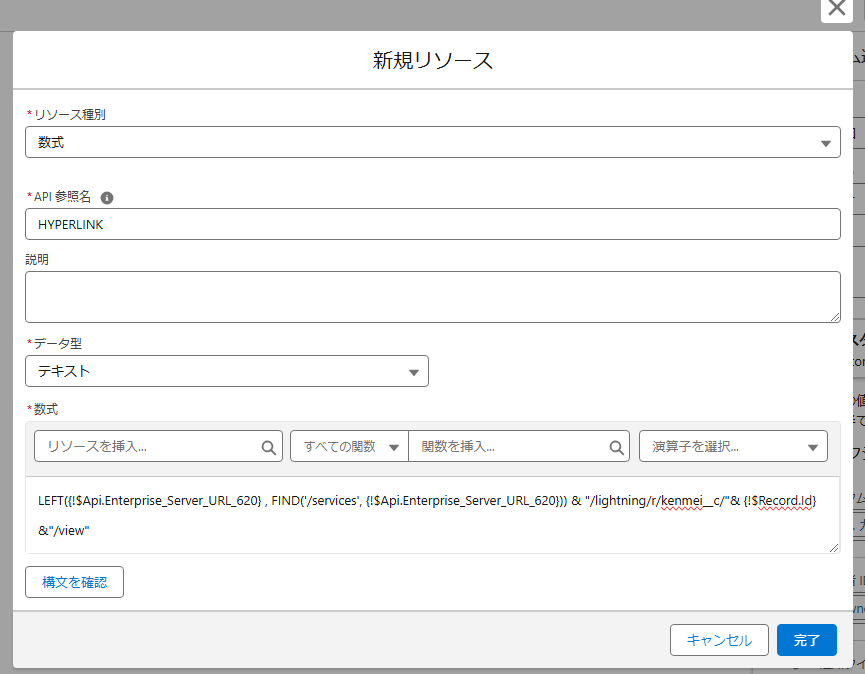
Task: Click the 関数を挿入 search field
Action: (x=519, y=446)
